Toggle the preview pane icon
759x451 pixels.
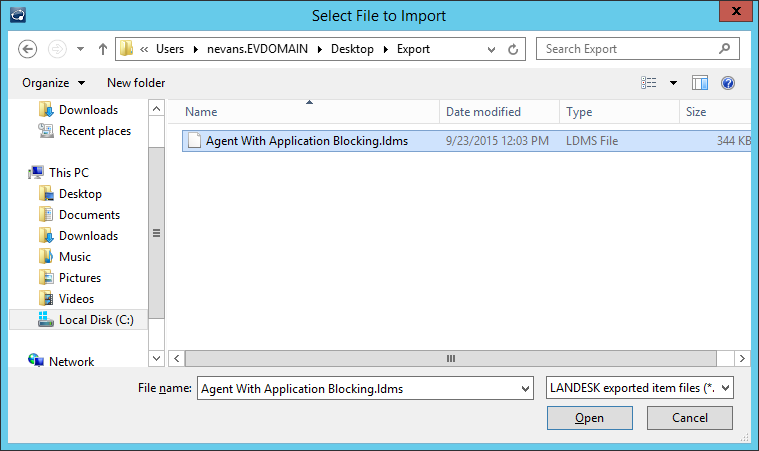700,83
